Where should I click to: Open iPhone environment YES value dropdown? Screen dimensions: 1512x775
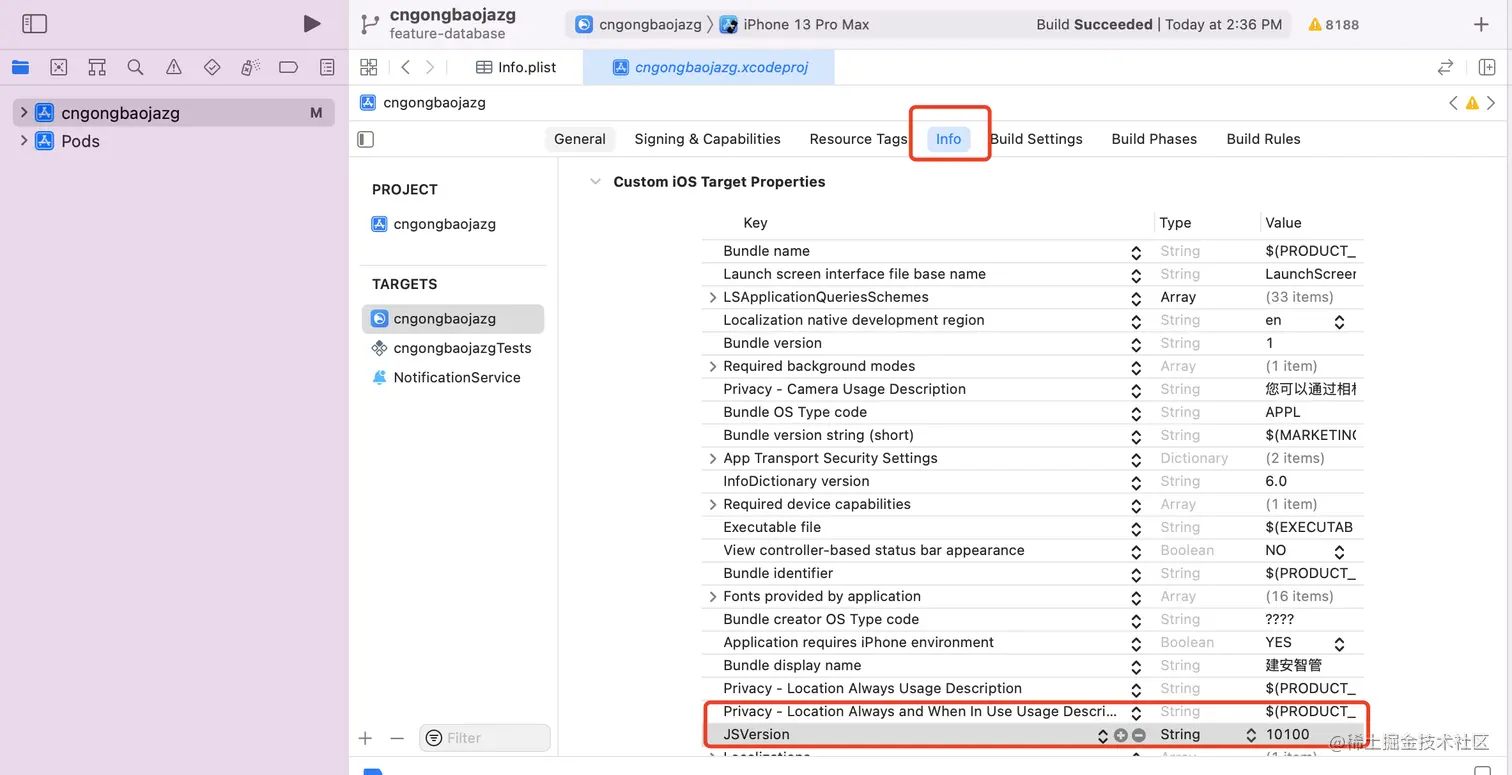pyautogui.click(x=1339, y=643)
